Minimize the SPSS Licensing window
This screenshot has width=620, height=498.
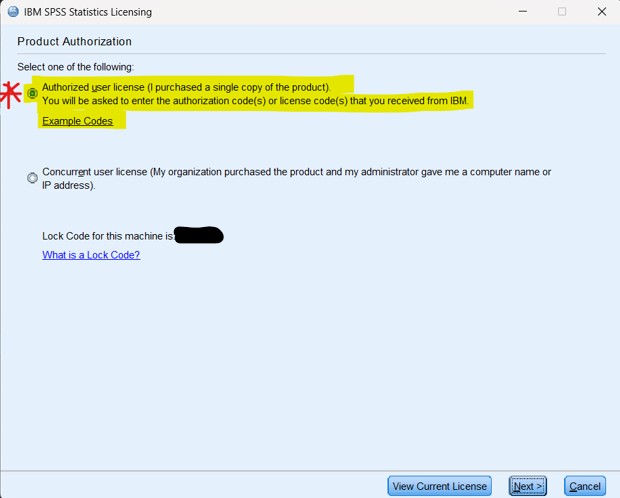(521, 12)
